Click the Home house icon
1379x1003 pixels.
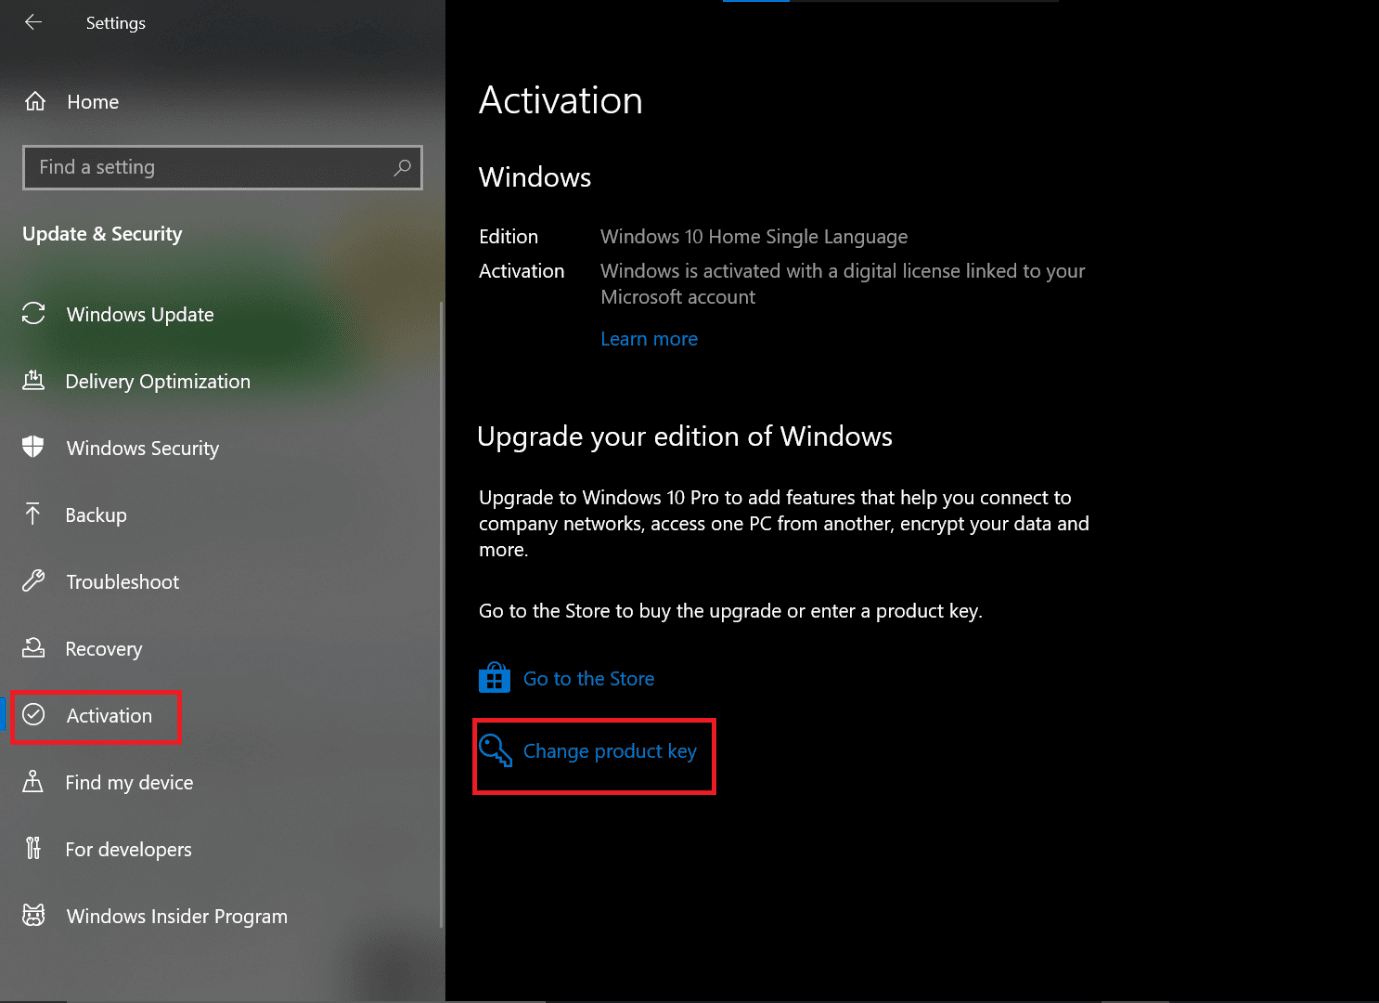click(35, 101)
